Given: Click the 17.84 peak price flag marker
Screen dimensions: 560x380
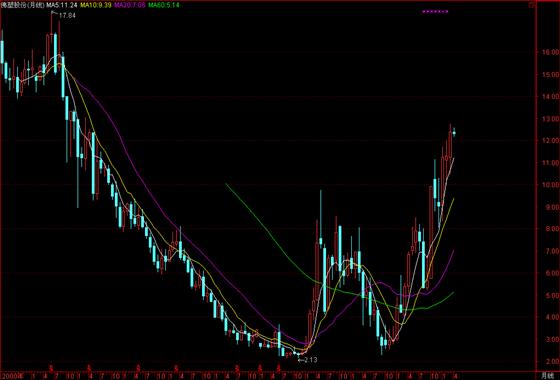Looking at the screenshot, I should [64, 15].
